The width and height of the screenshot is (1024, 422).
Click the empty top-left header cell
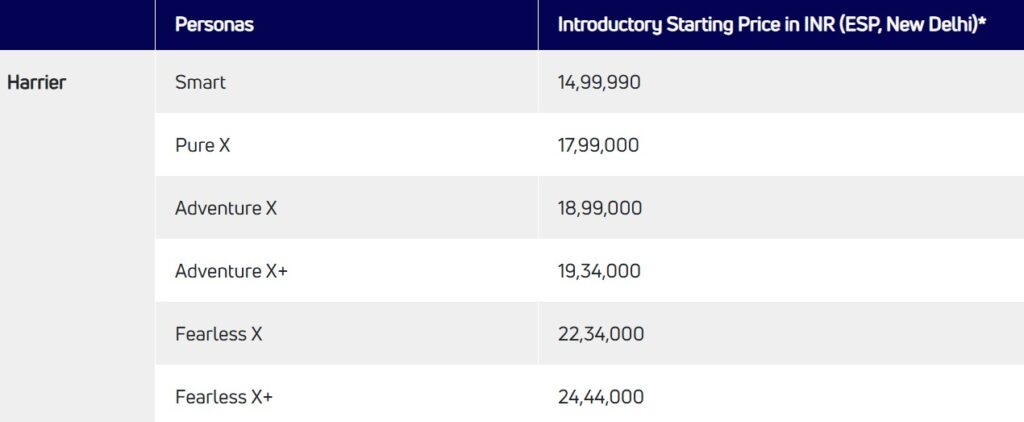tap(77, 25)
